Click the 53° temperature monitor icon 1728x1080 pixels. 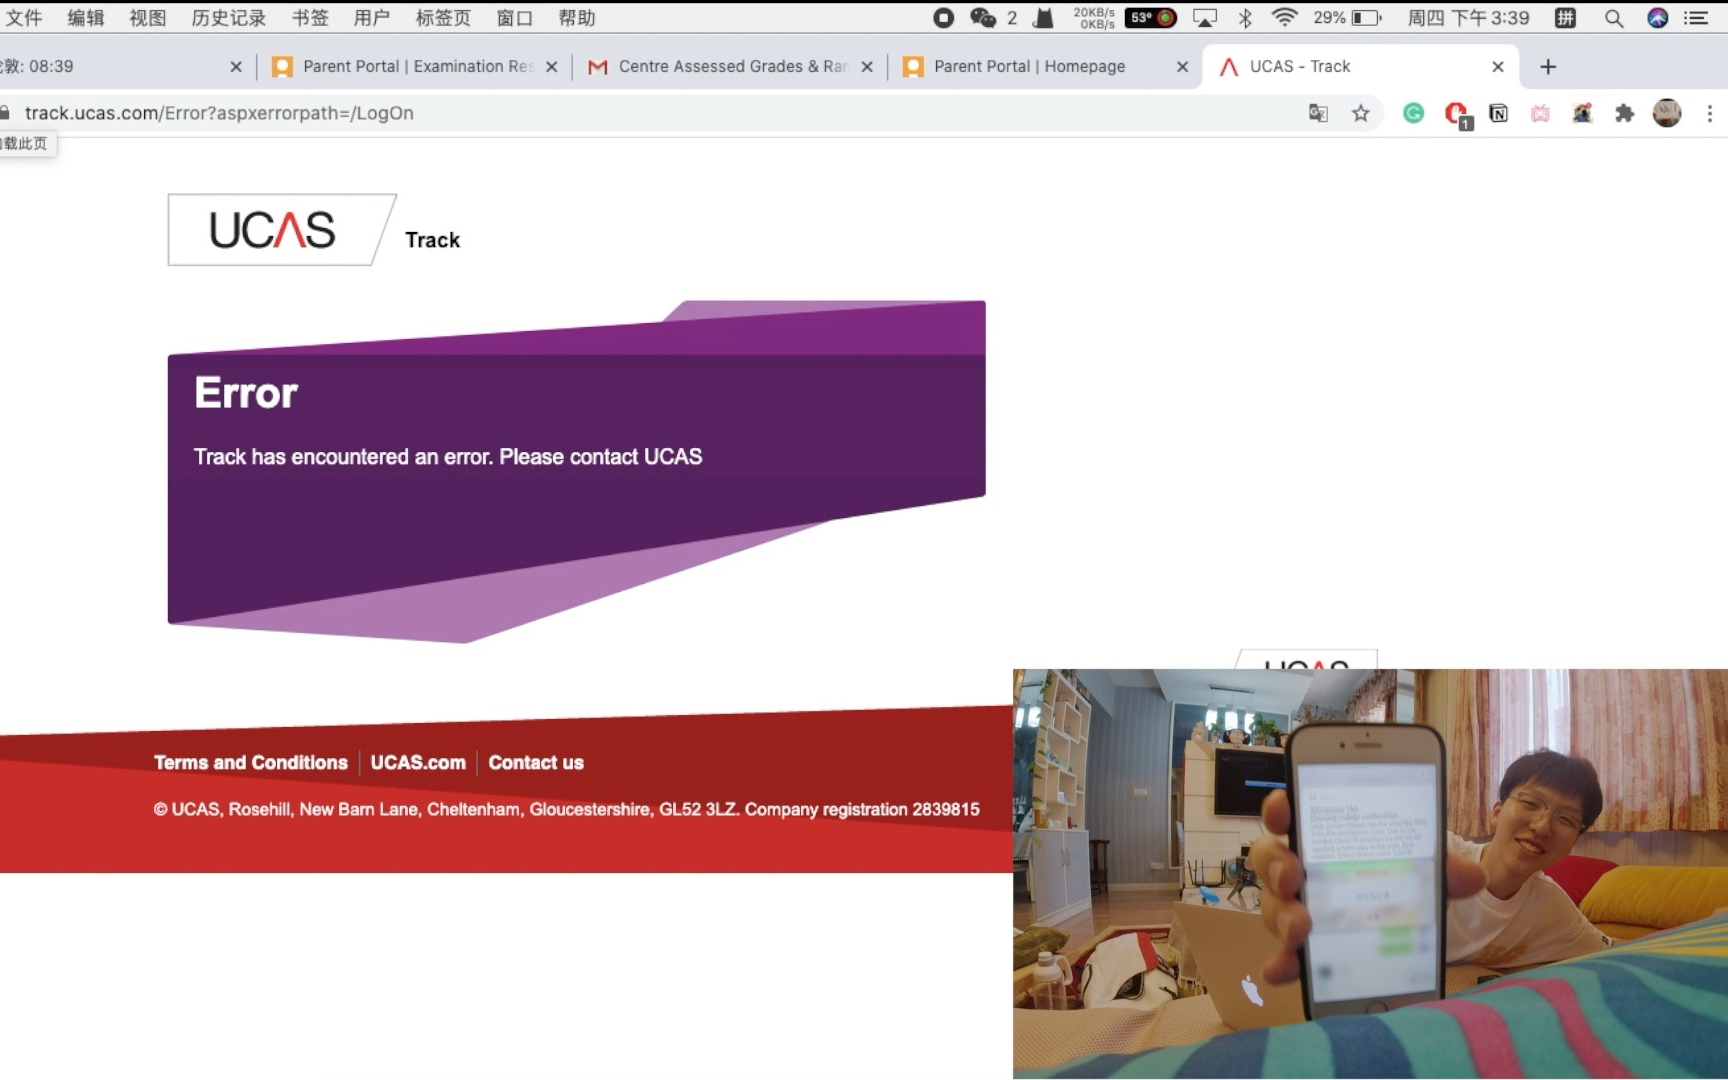coord(1151,18)
